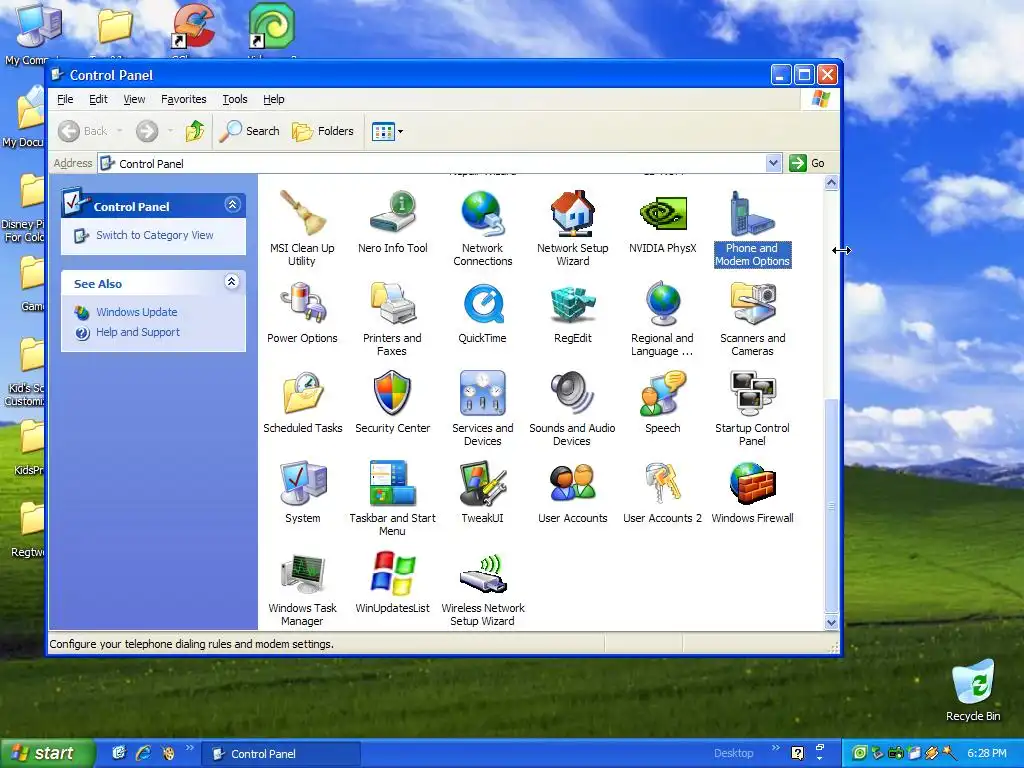Click the Control Panel taskbar button
The width and height of the screenshot is (1024, 768).
click(x=281, y=754)
